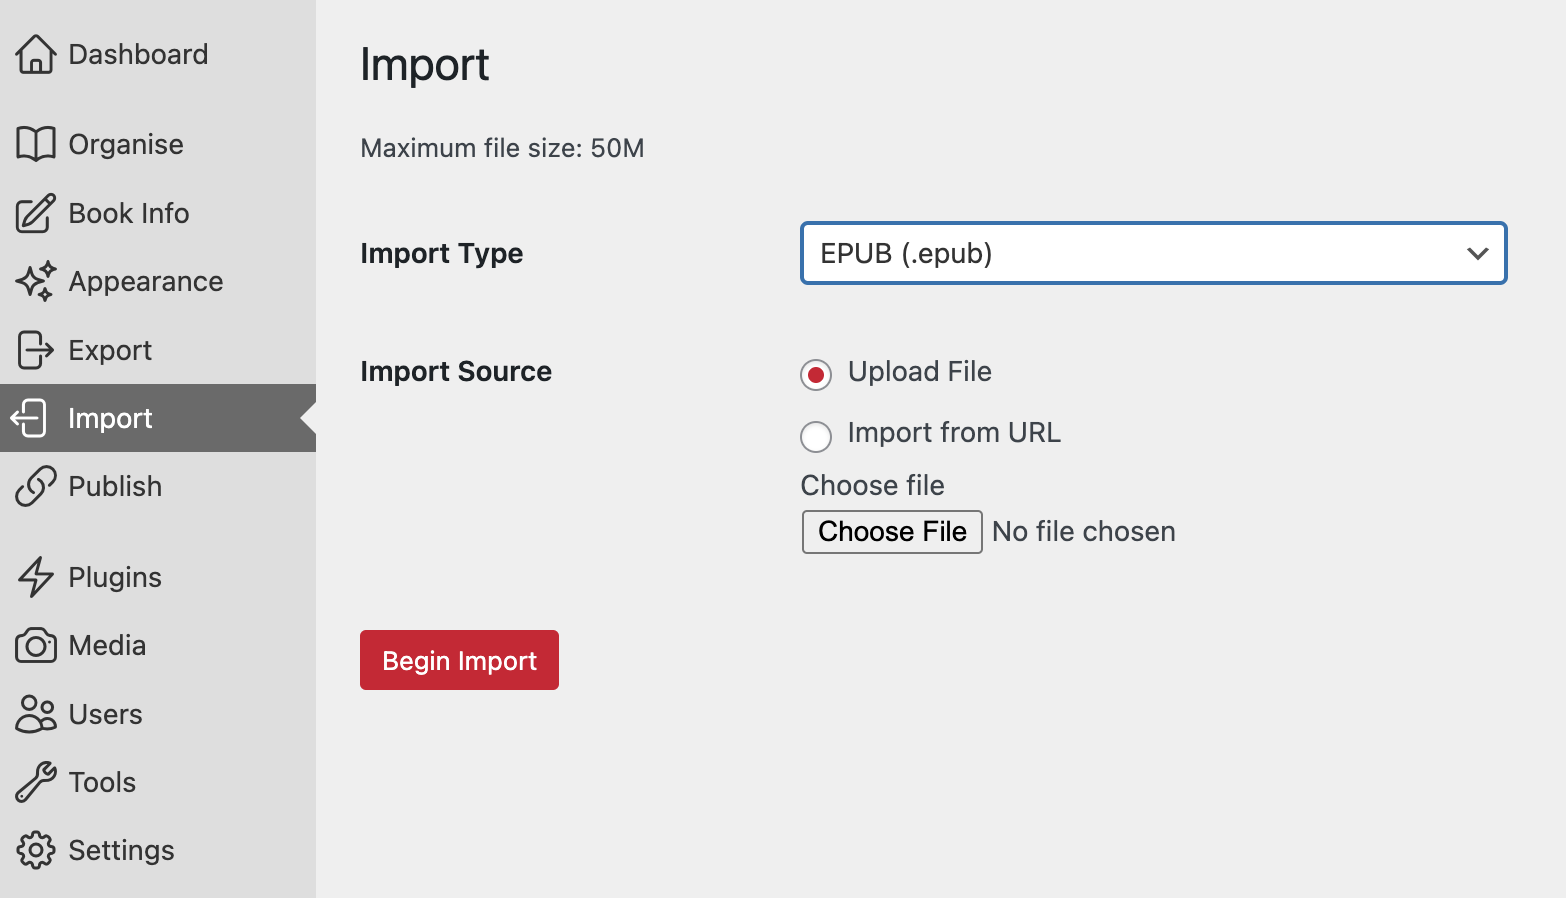Click the No file chosen text
The image size is (1566, 898).
[x=1083, y=531]
